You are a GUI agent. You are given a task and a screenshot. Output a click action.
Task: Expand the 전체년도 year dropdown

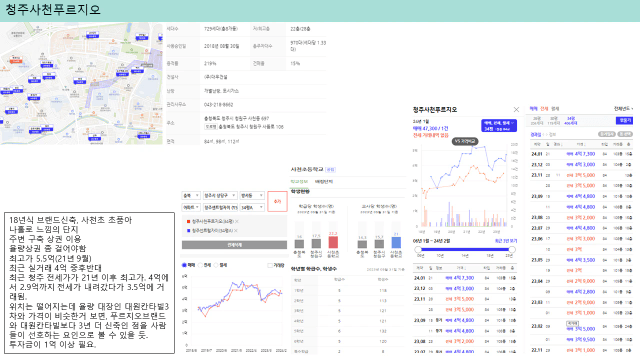(x=623, y=109)
